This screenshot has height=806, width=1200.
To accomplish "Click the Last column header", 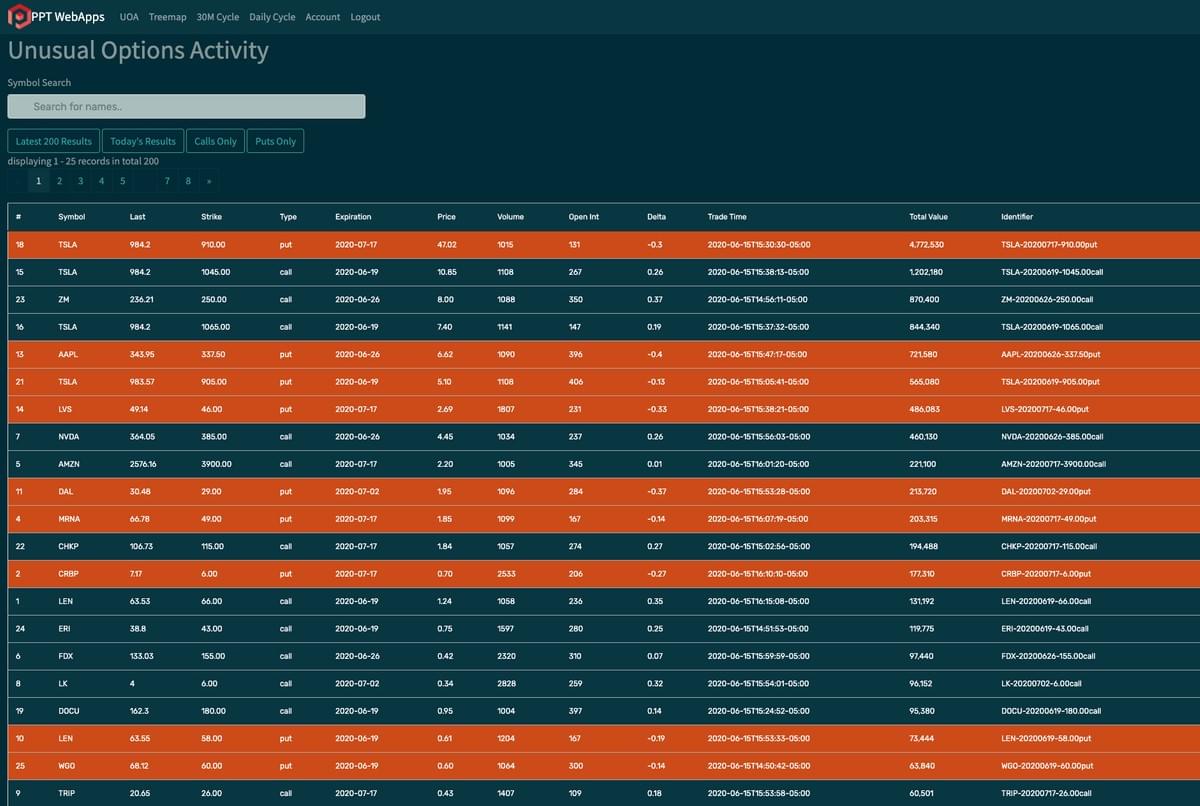I will 138,217.
